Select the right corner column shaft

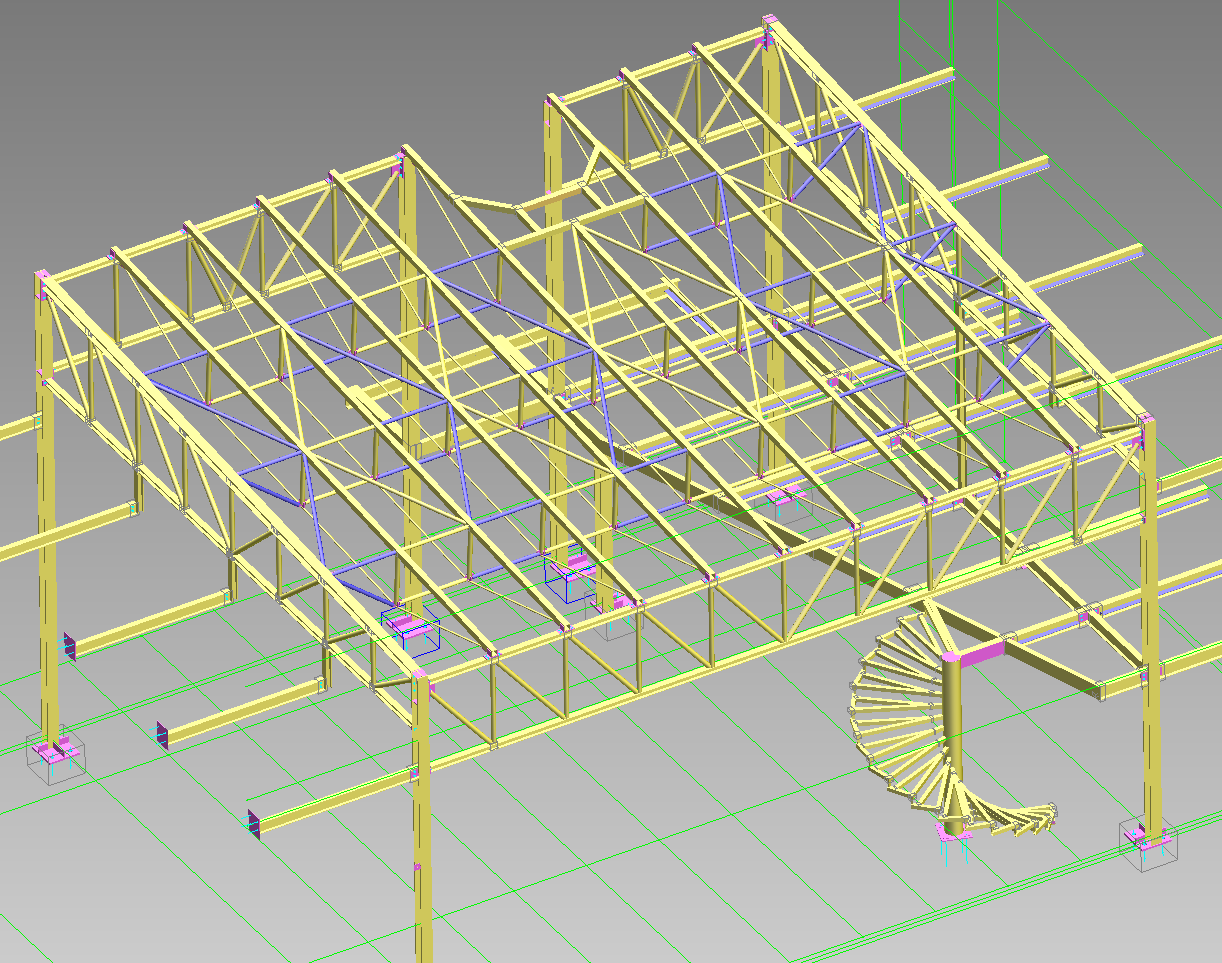tap(1150, 625)
